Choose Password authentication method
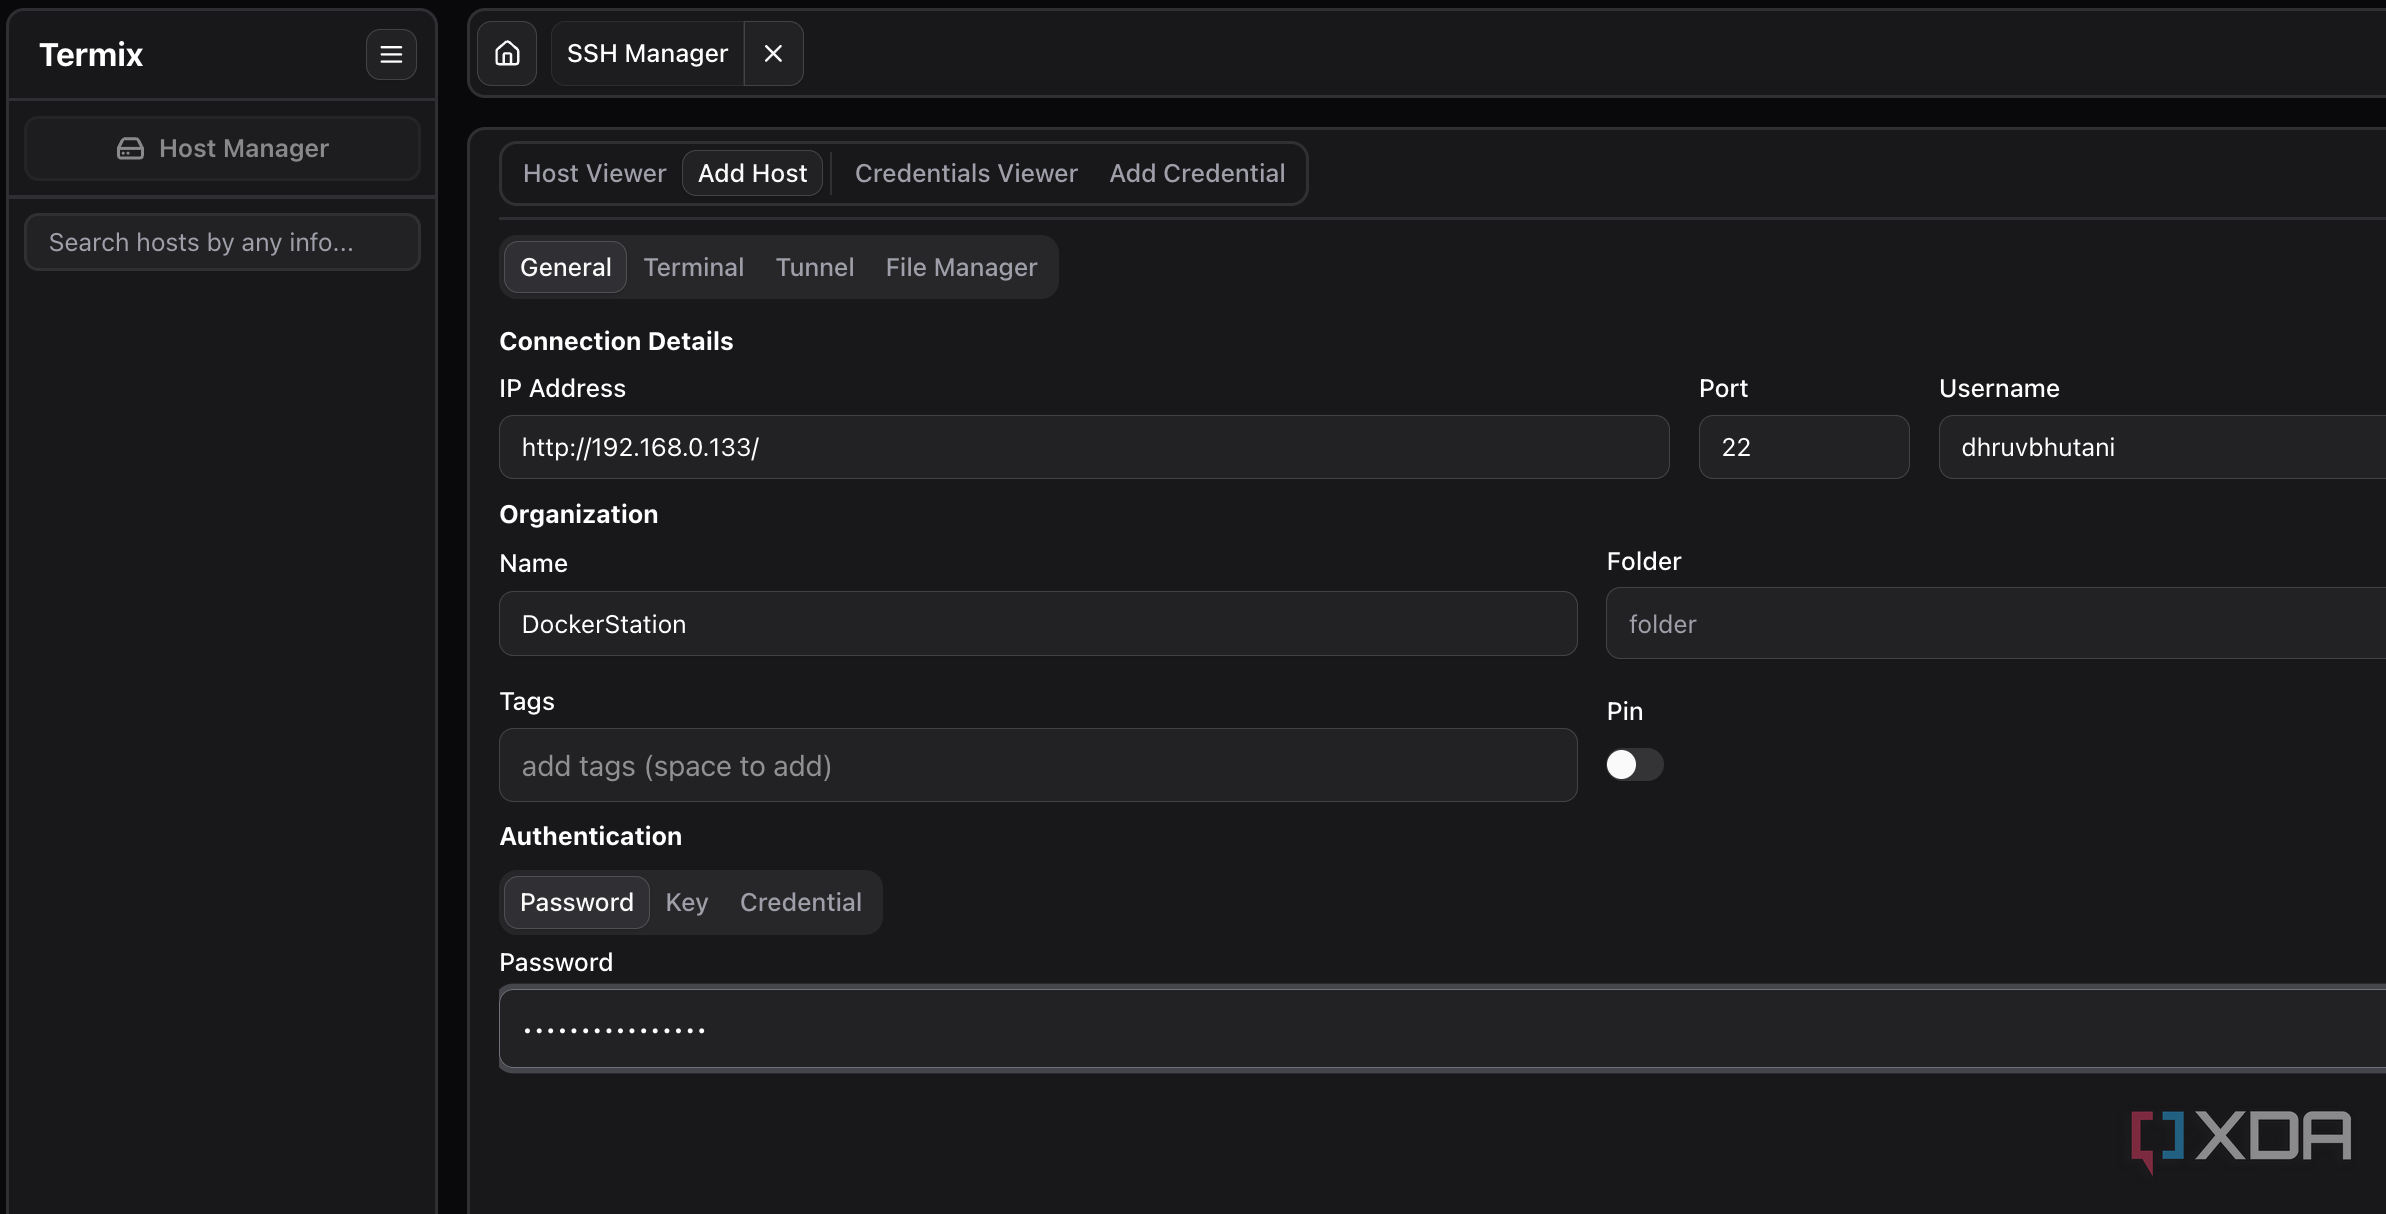This screenshot has height=1214, width=2386. 576,902
